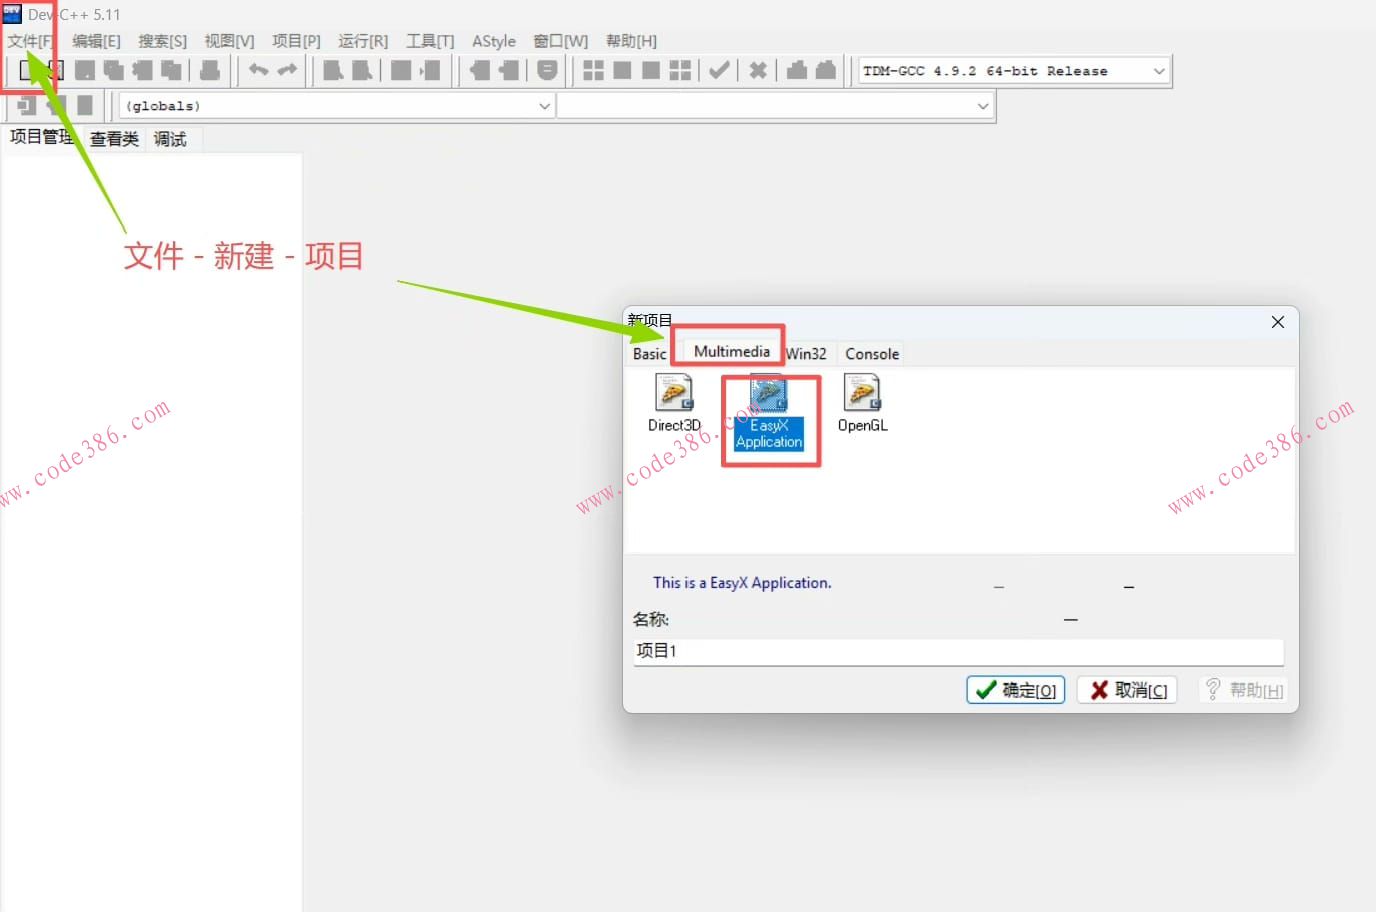This screenshot has width=1376, height=912.
Task: Click the new file icon in the toolbar
Action: 27,70
